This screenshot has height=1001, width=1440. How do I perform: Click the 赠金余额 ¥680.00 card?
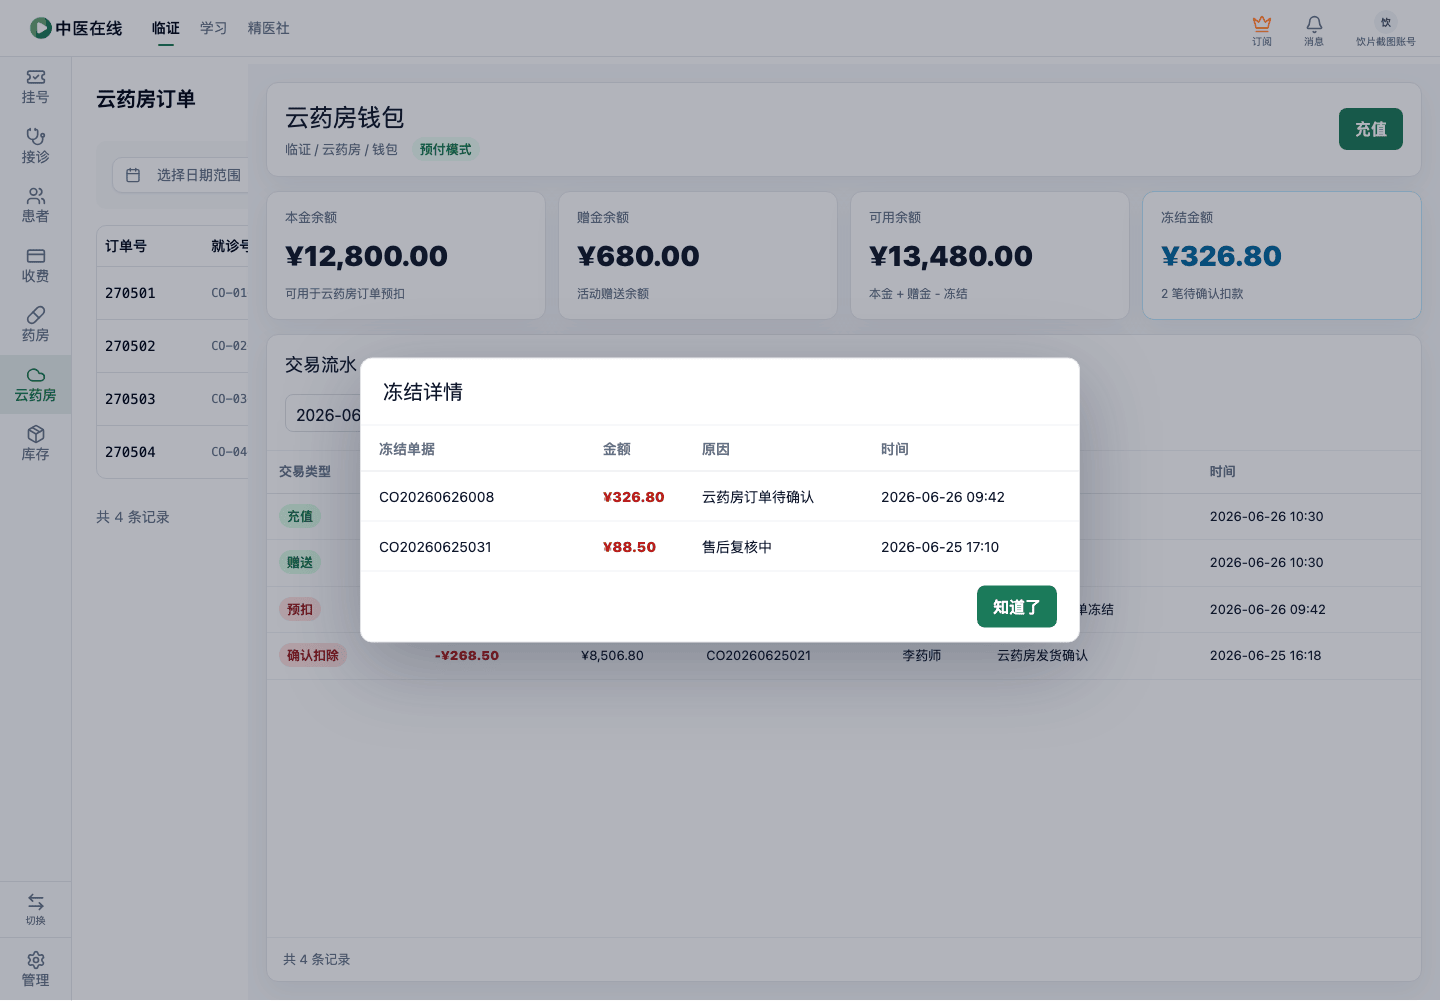698,256
